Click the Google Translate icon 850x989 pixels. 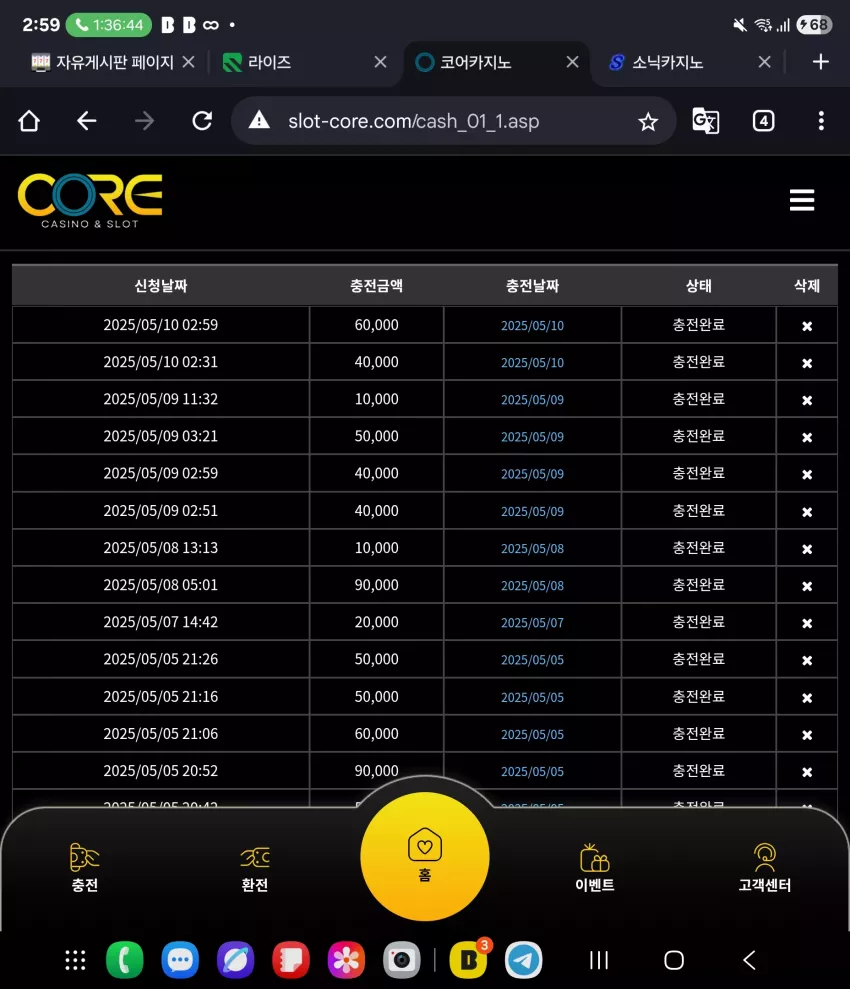tap(705, 120)
